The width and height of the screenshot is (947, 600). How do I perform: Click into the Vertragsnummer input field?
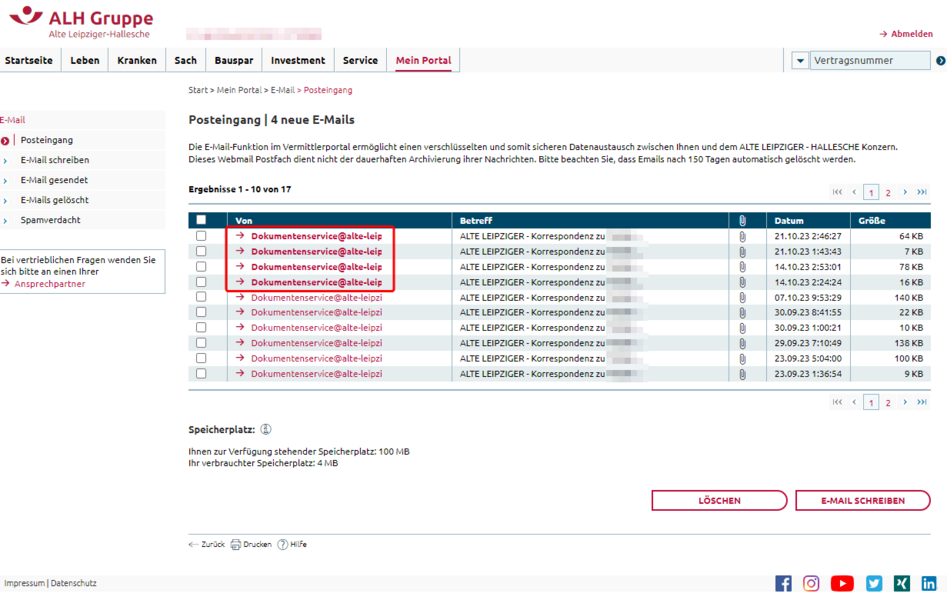[x=870, y=60]
